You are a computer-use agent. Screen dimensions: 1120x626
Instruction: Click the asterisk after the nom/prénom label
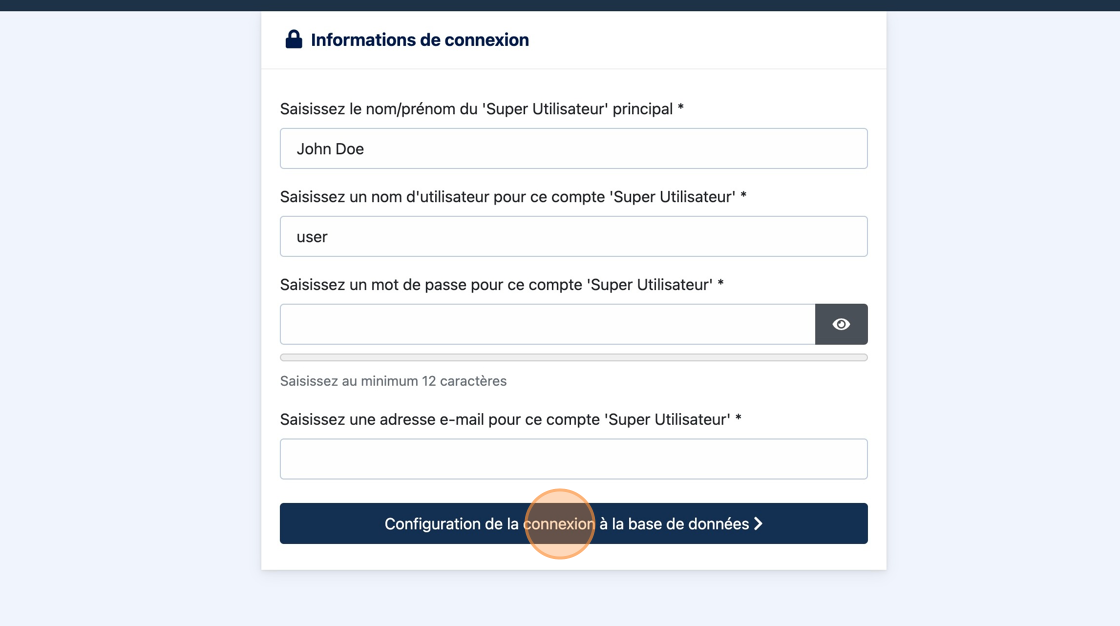tap(681, 108)
